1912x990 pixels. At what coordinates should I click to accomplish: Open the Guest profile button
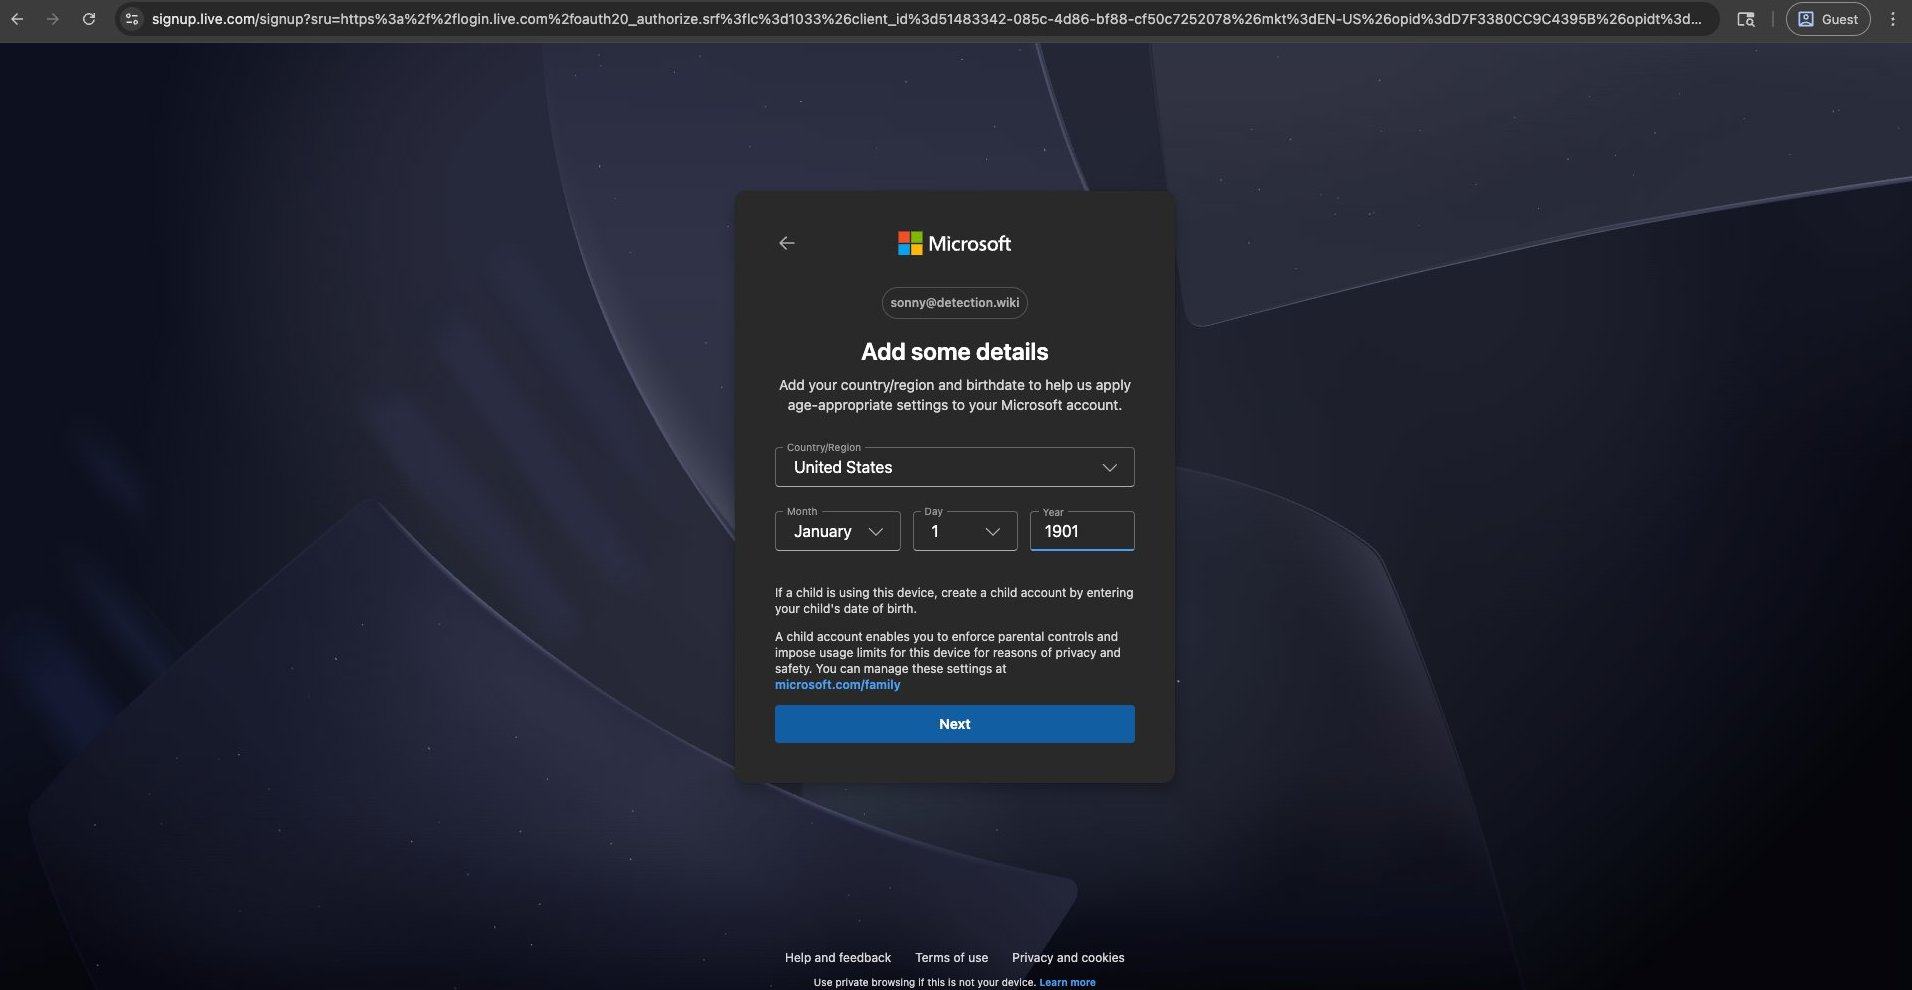pos(1828,19)
